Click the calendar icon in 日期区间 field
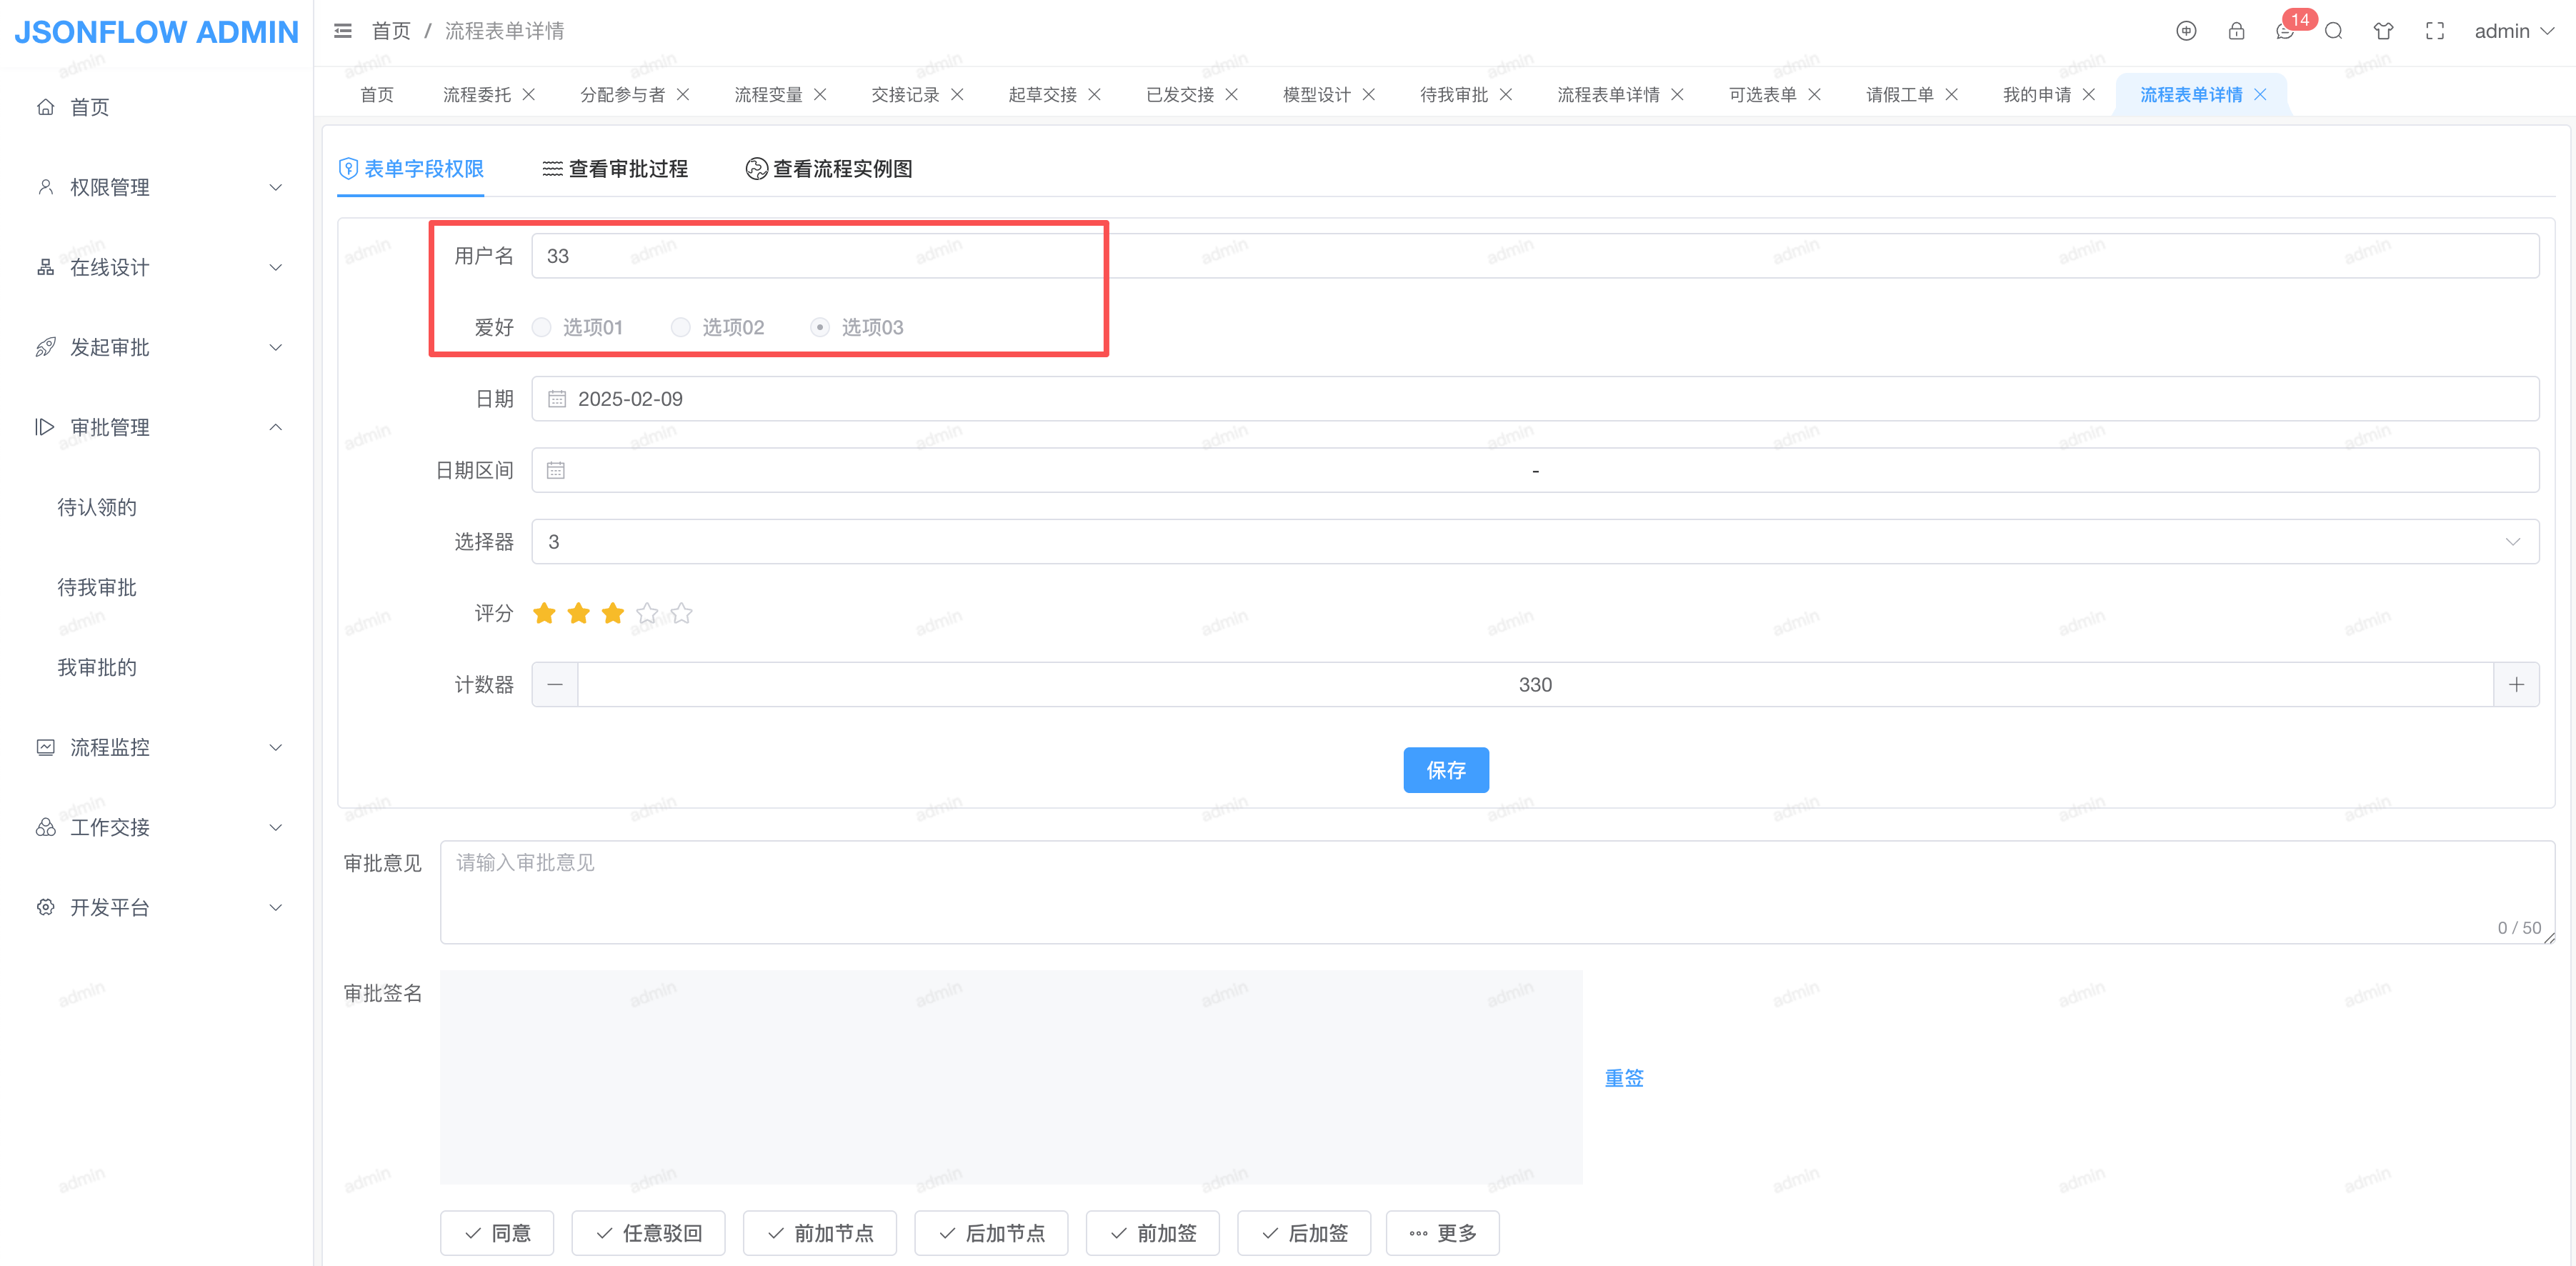2576x1266 pixels. (x=556, y=470)
